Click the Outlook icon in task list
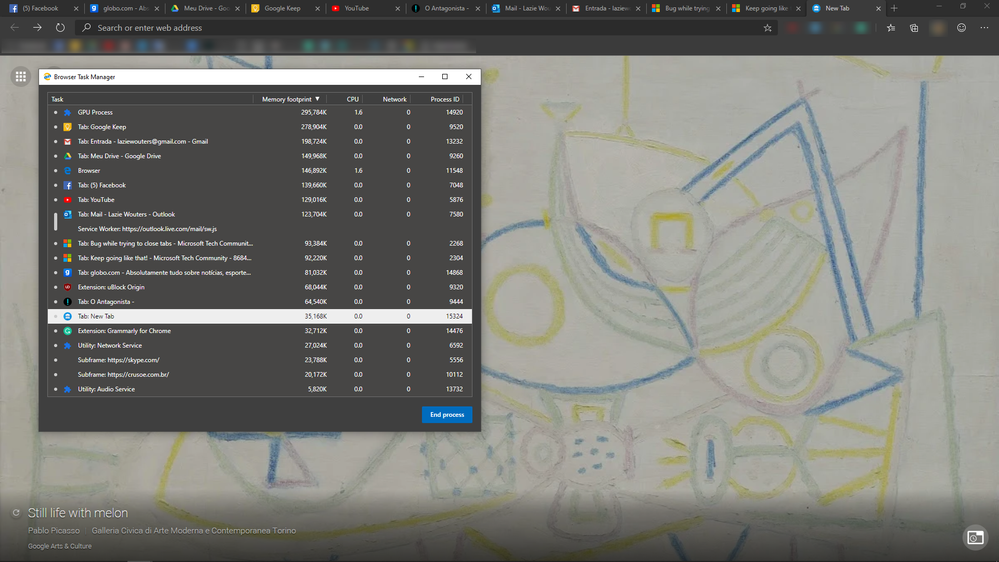The height and width of the screenshot is (562, 999). (68, 215)
